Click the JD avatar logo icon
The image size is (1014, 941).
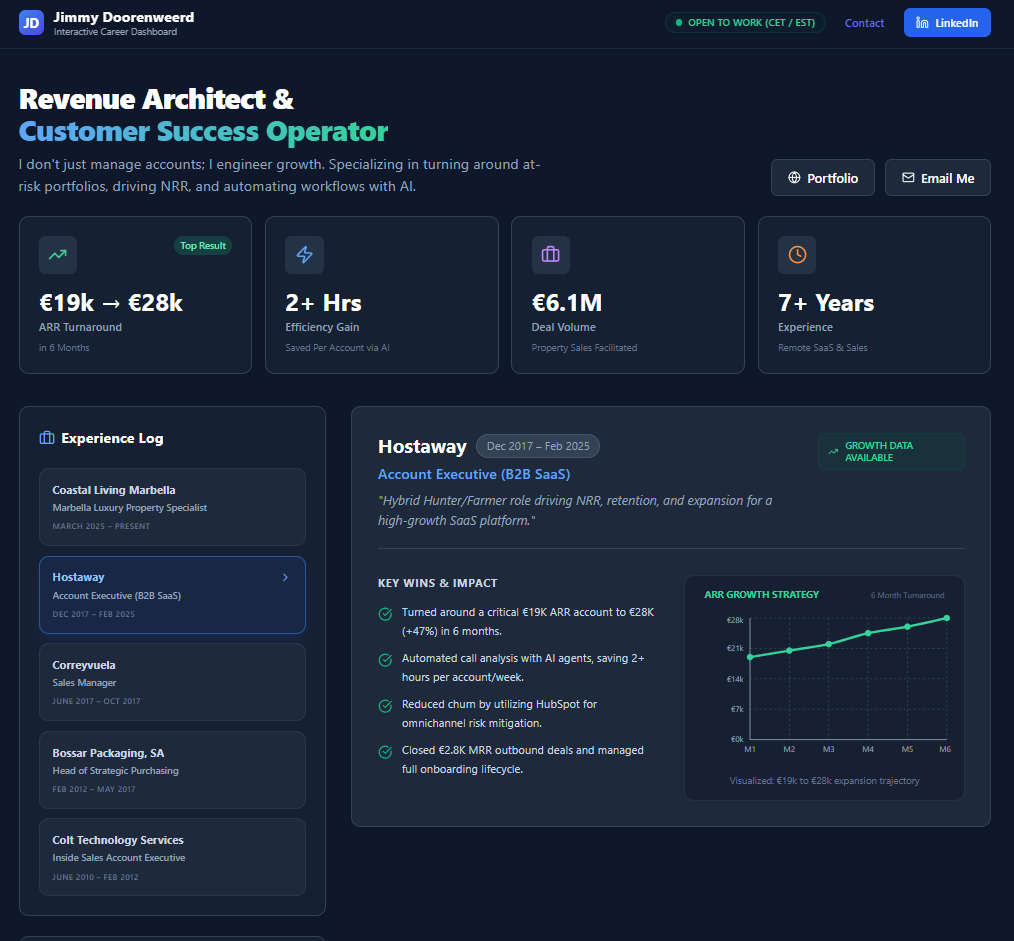31,22
